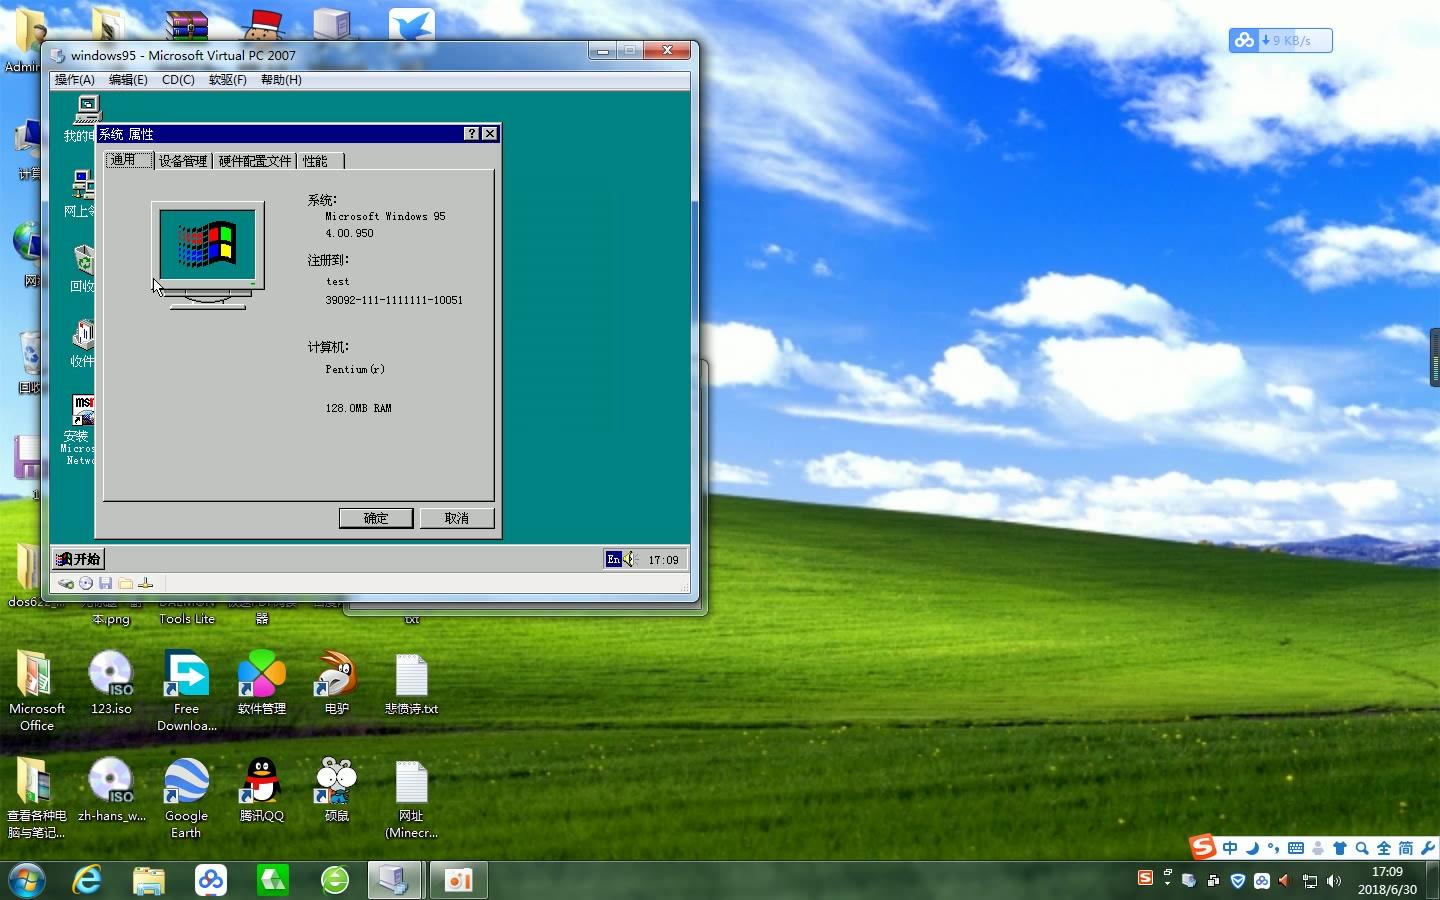Click the Windows 7 Start orb

(27, 880)
